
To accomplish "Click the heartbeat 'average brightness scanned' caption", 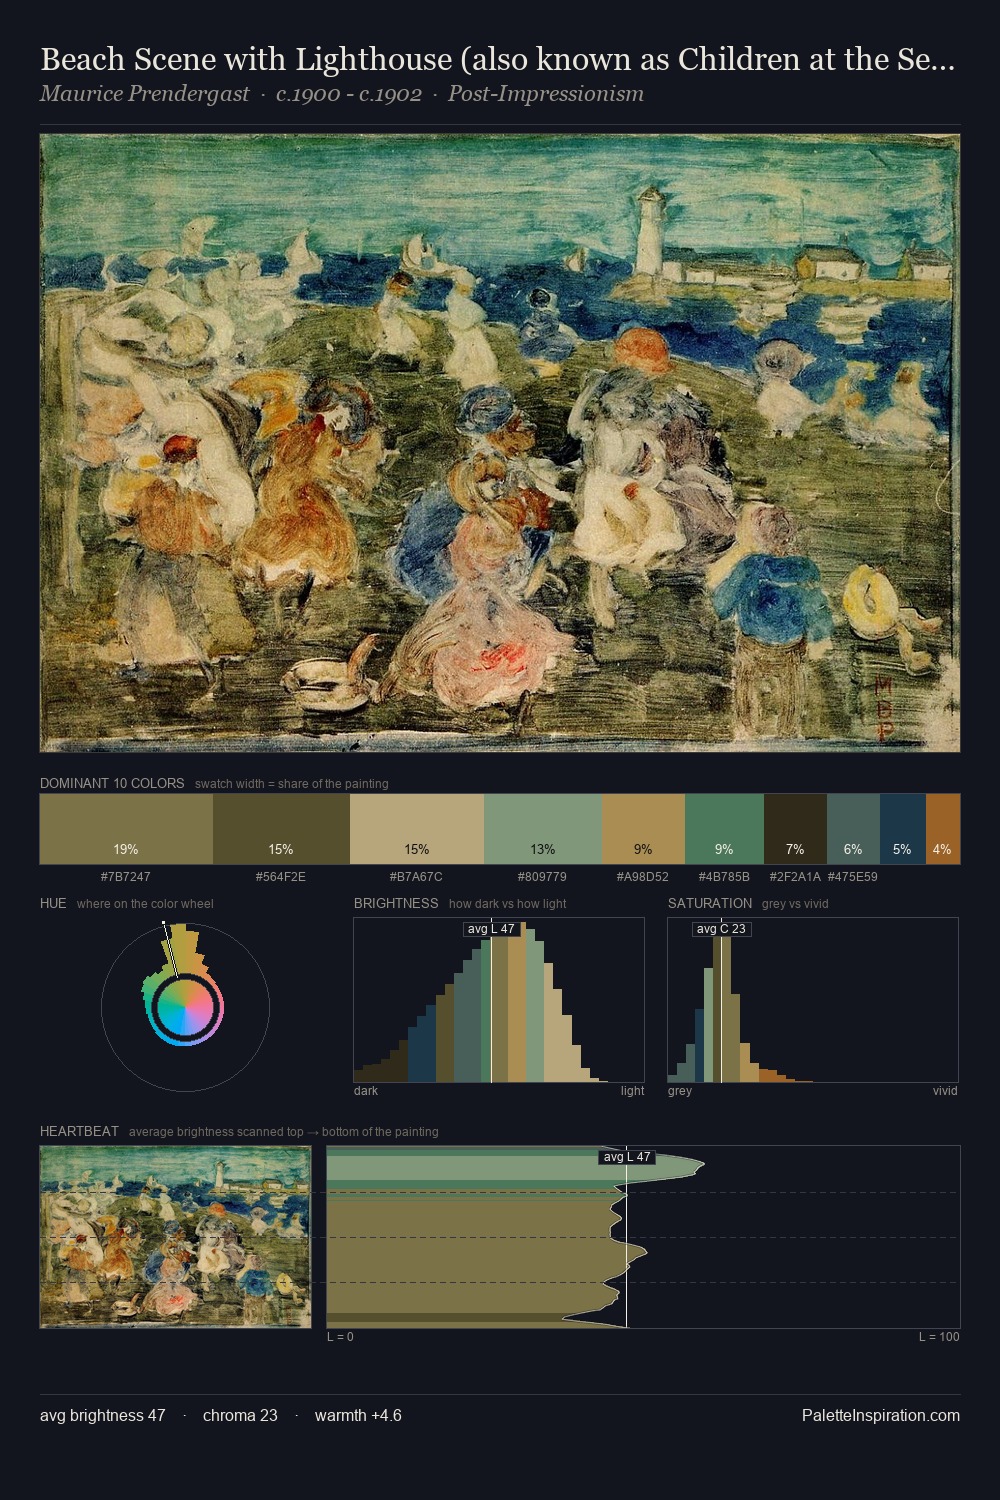I will pos(284,1131).
